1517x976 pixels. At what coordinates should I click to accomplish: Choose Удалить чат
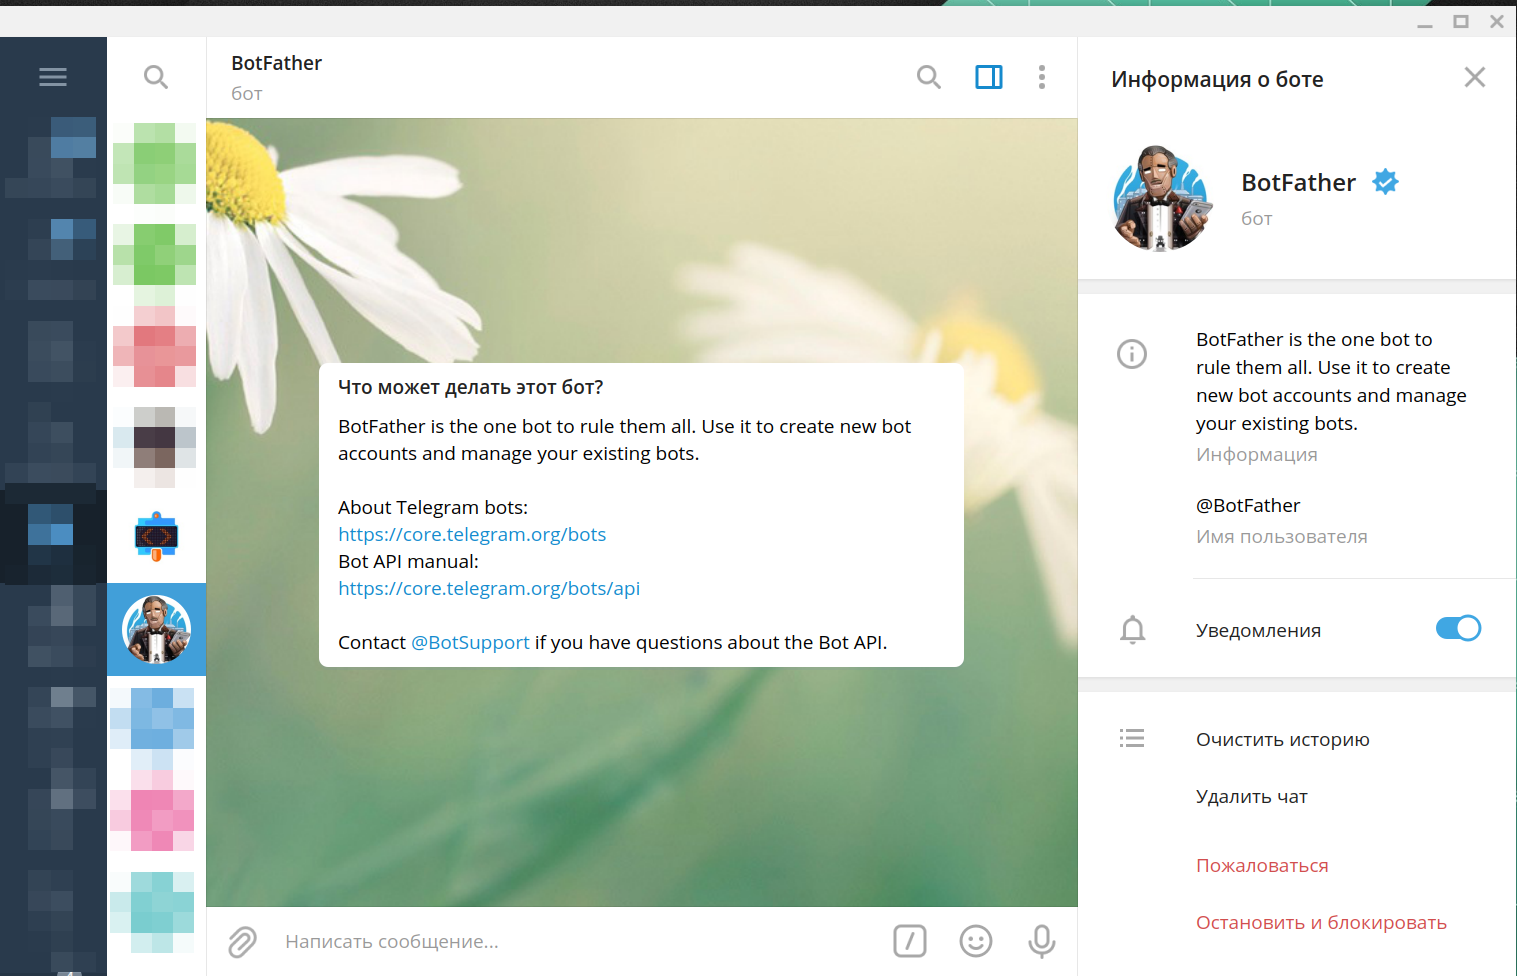coord(1252,797)
